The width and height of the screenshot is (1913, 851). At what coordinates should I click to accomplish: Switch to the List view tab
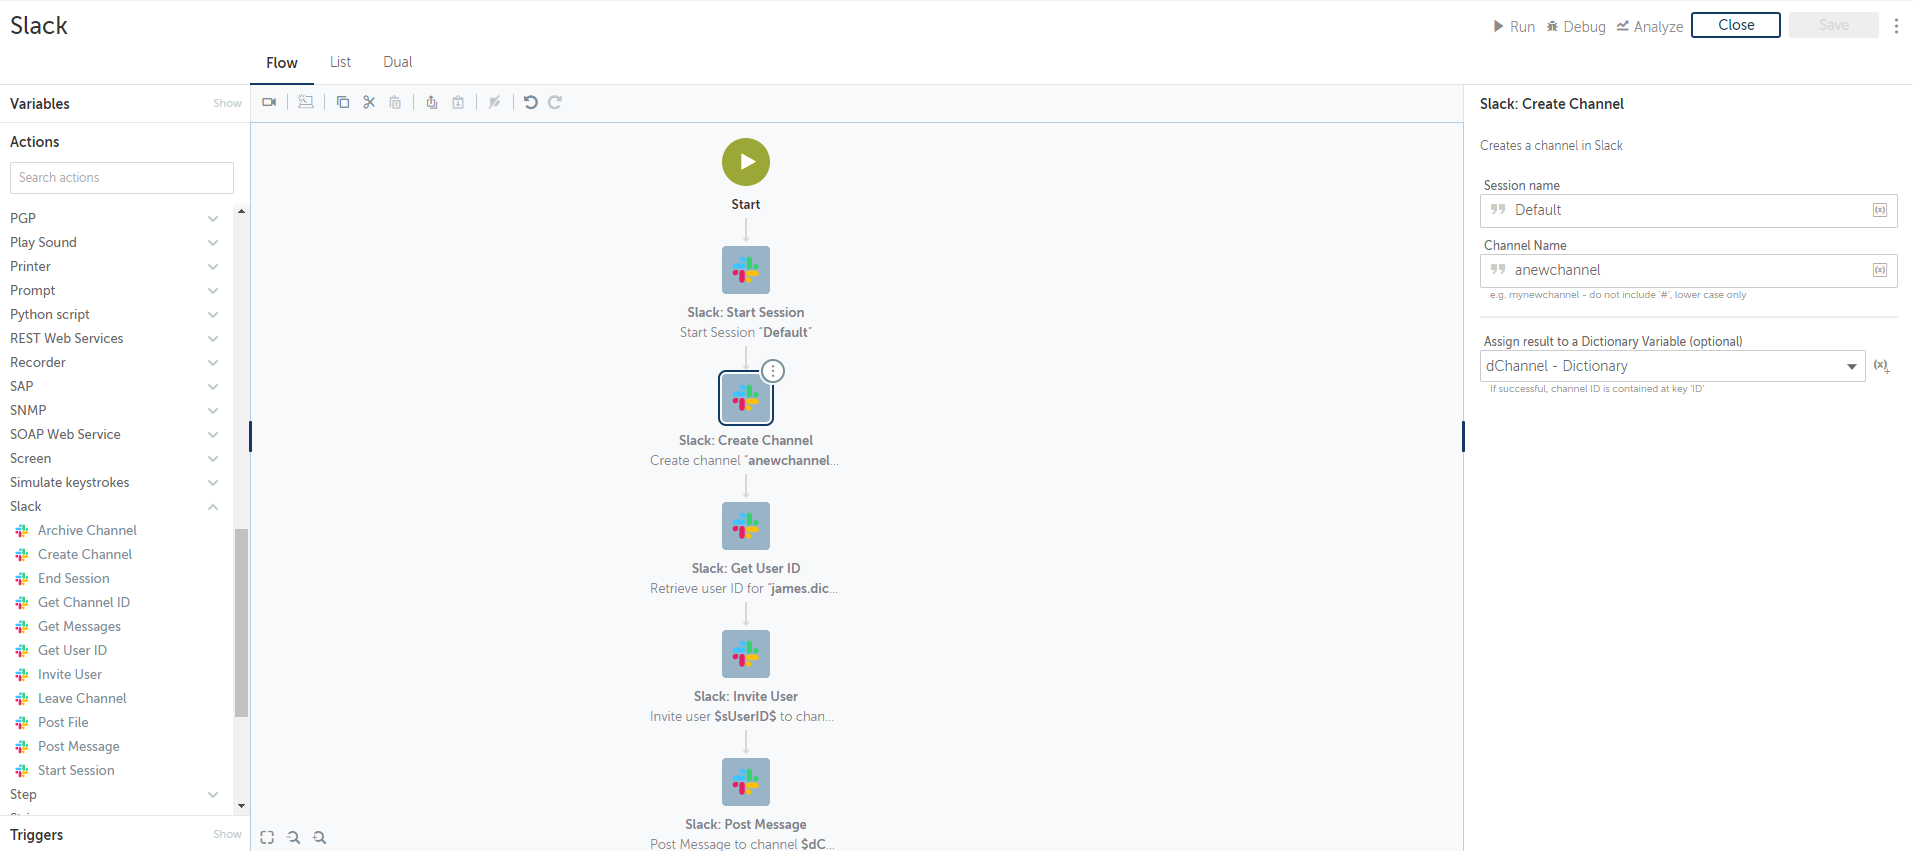340,62
